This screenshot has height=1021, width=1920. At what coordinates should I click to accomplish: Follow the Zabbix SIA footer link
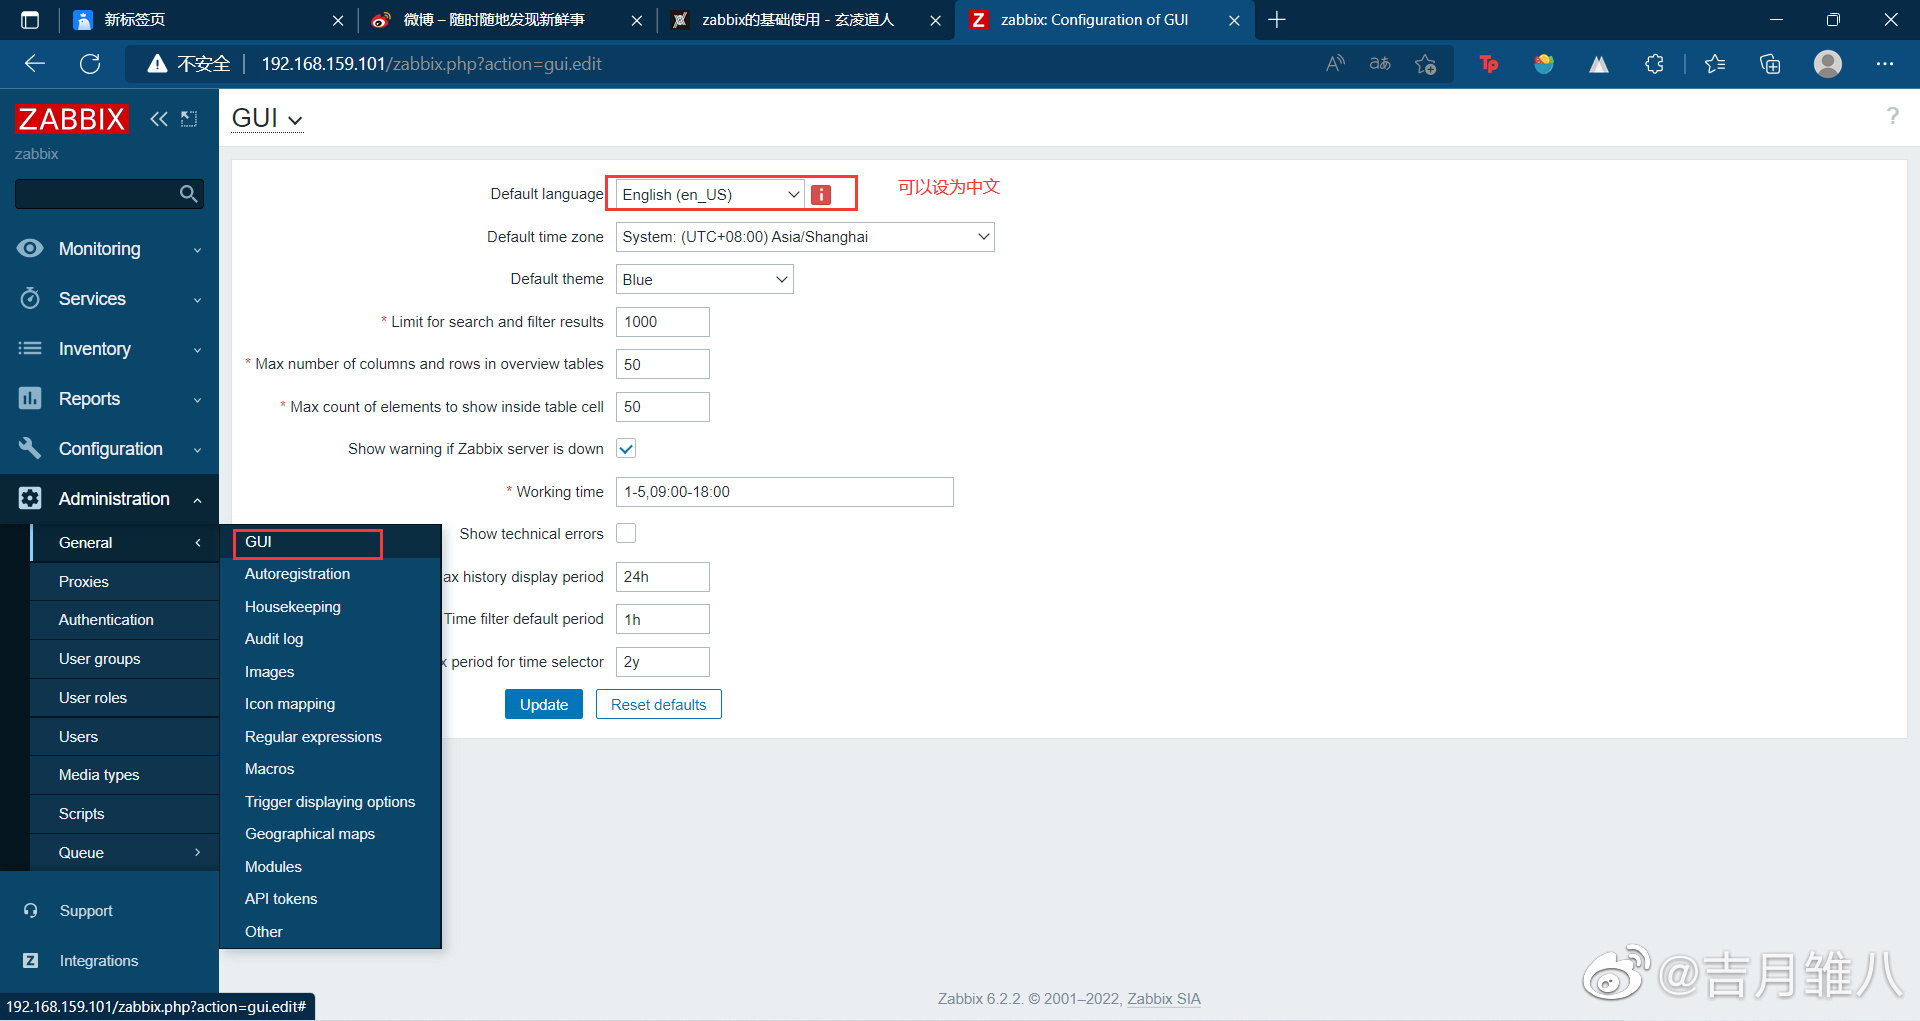[x=1164, y=998]
